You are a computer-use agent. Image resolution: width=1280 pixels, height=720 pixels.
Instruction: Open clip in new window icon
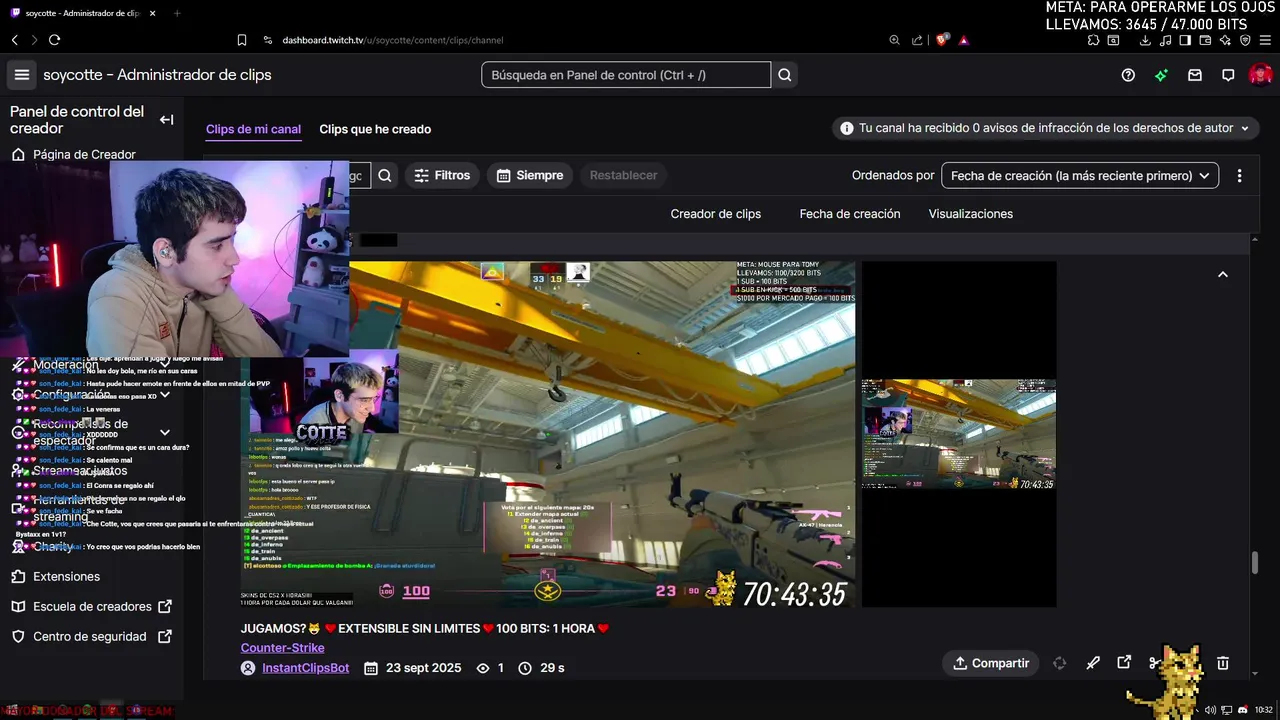pos(1124,663)
